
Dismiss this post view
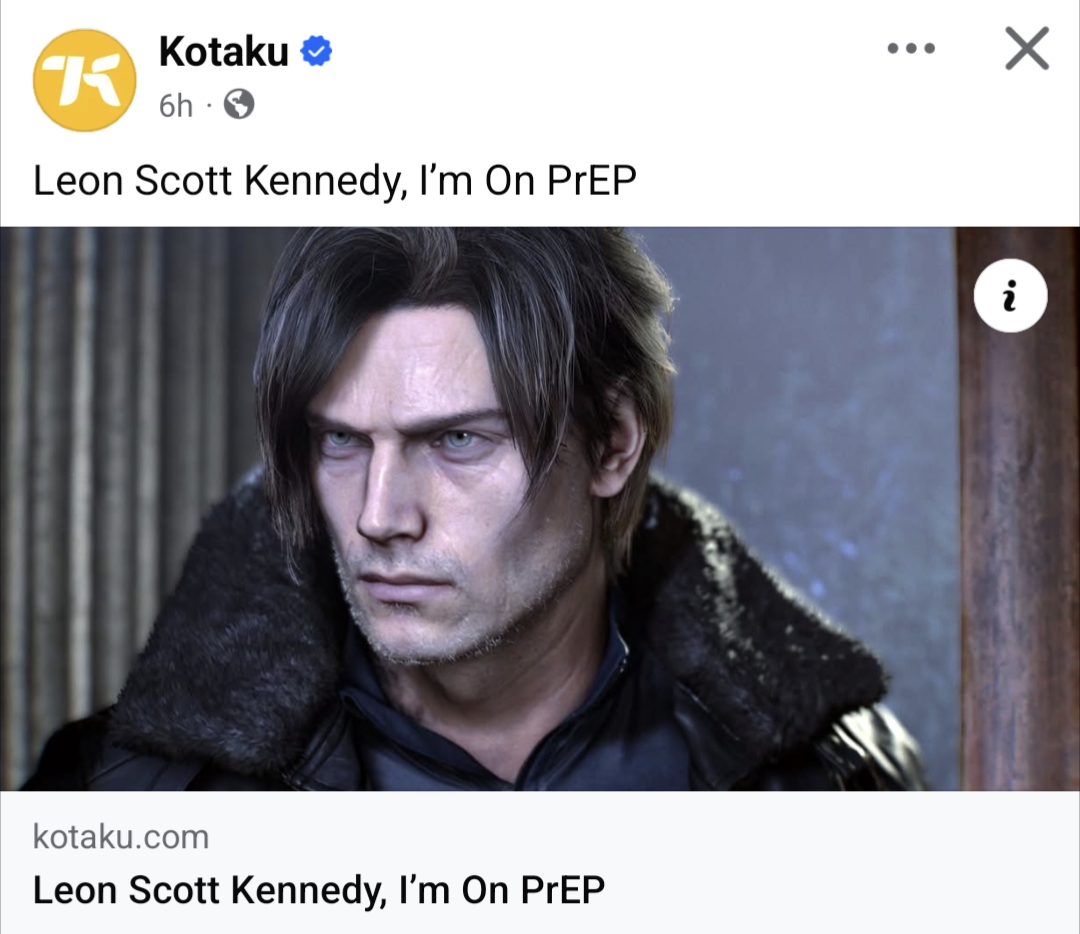click(1027, 48)
